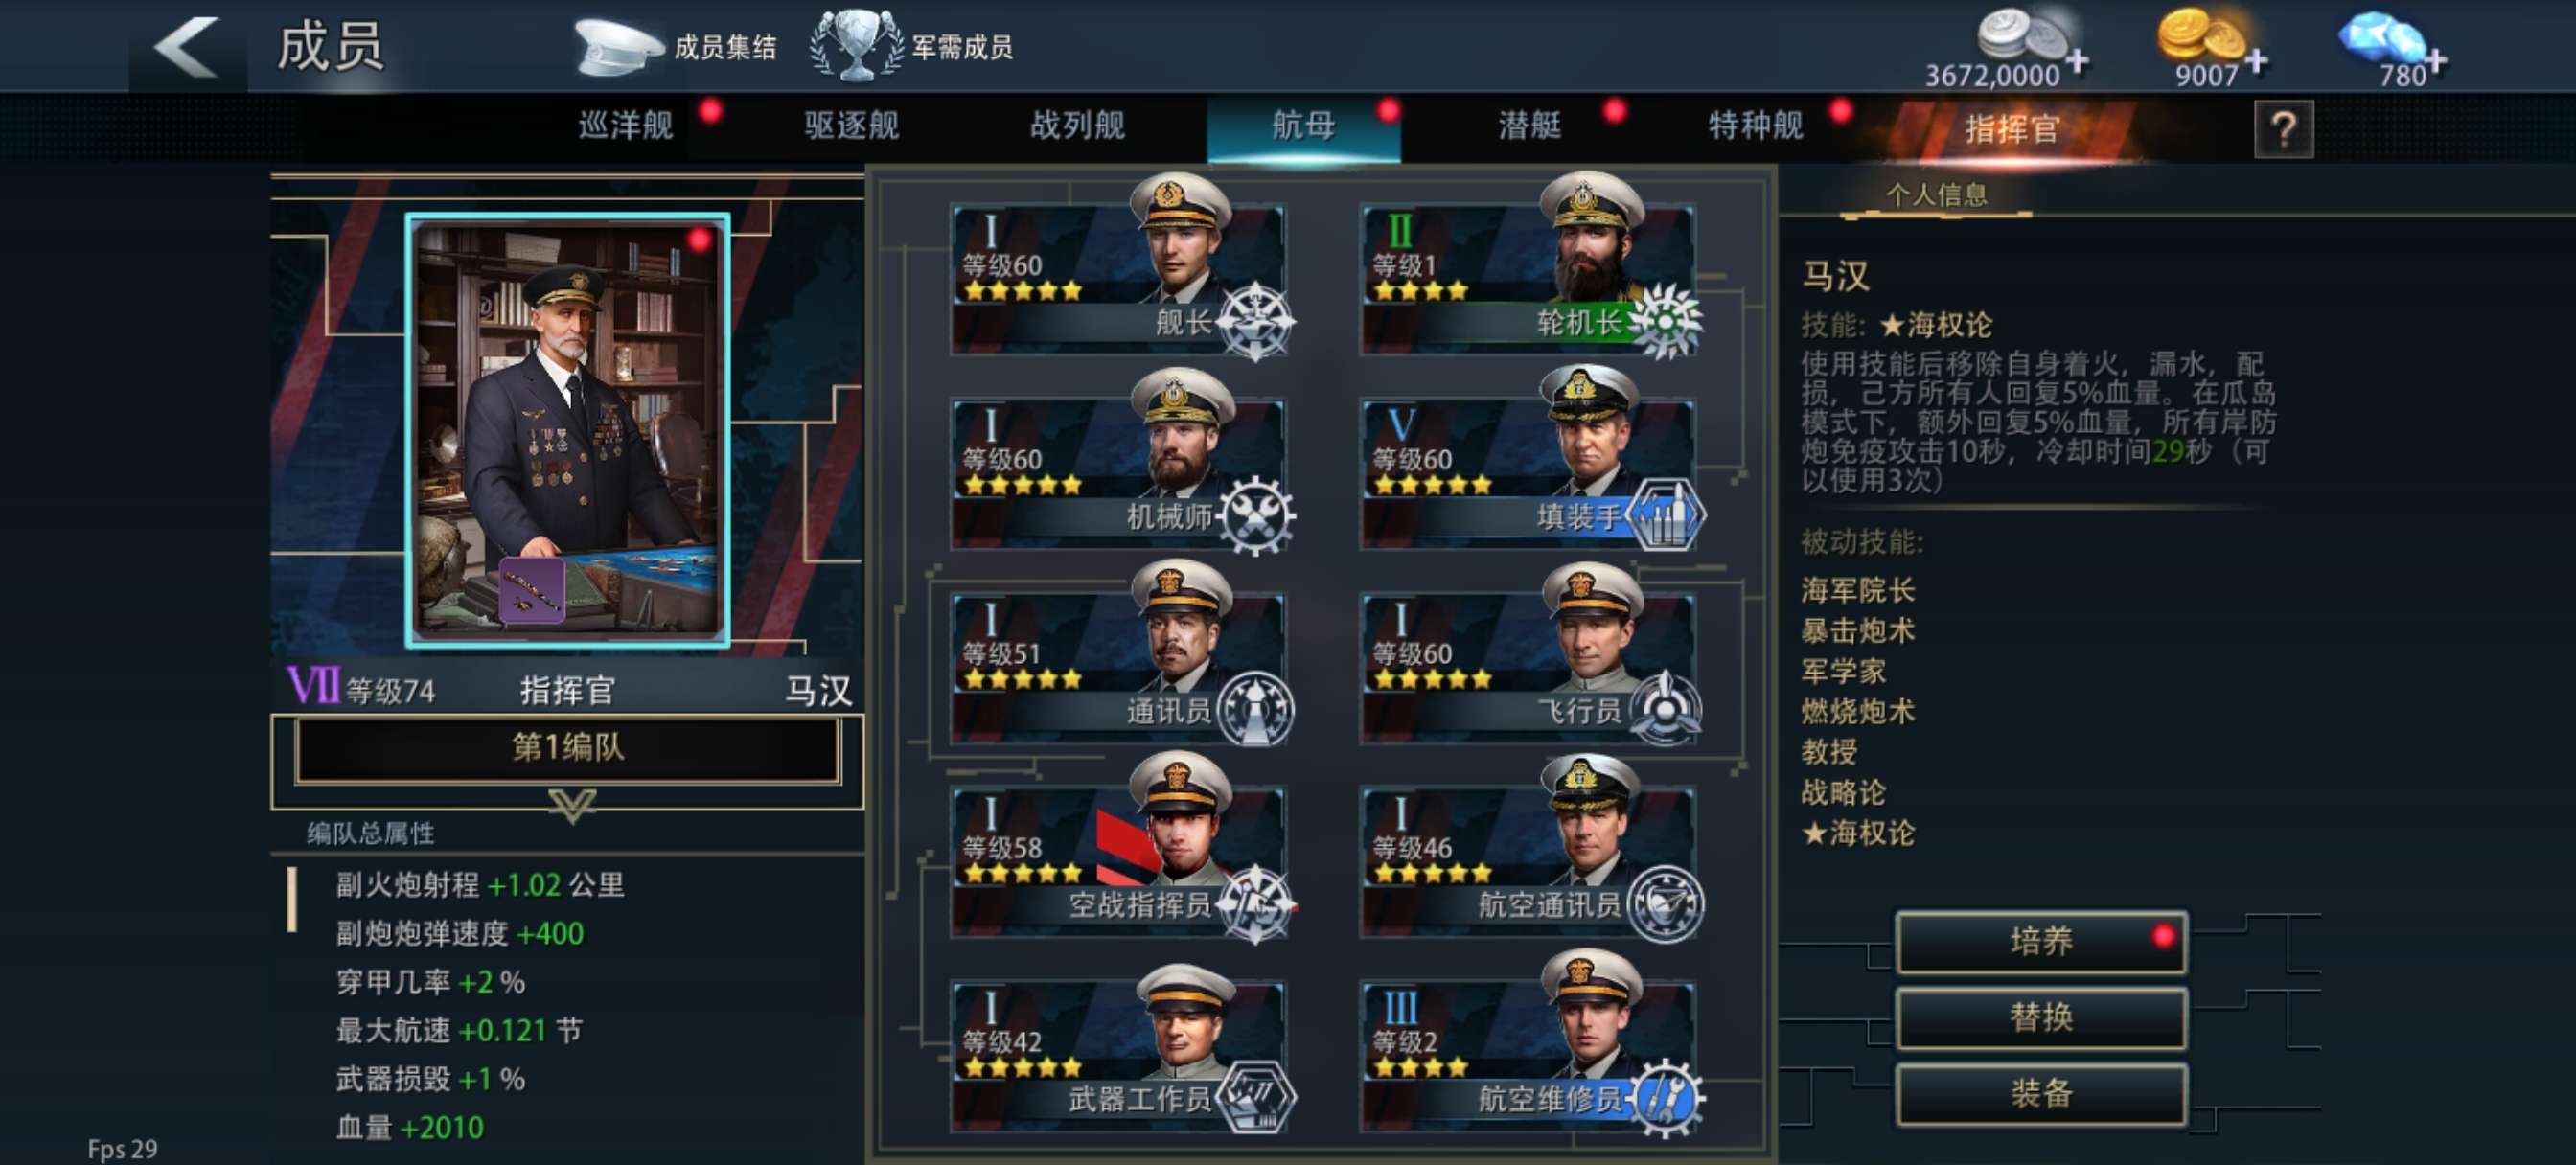Viewport: 2576px width, 1165px height.
Task: Click the 培养 button
Action: click(2041, 940)
